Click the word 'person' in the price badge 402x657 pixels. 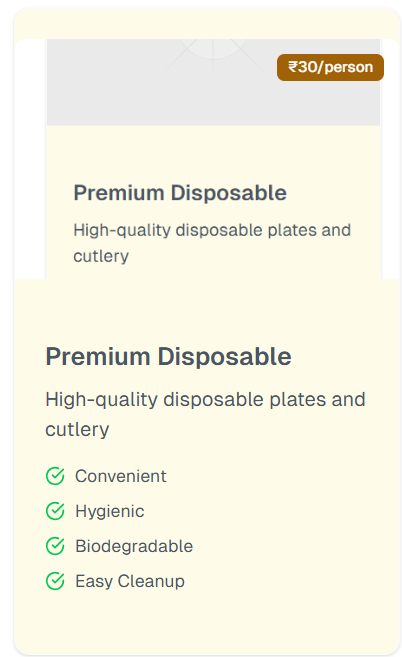[x=348, y=67]
